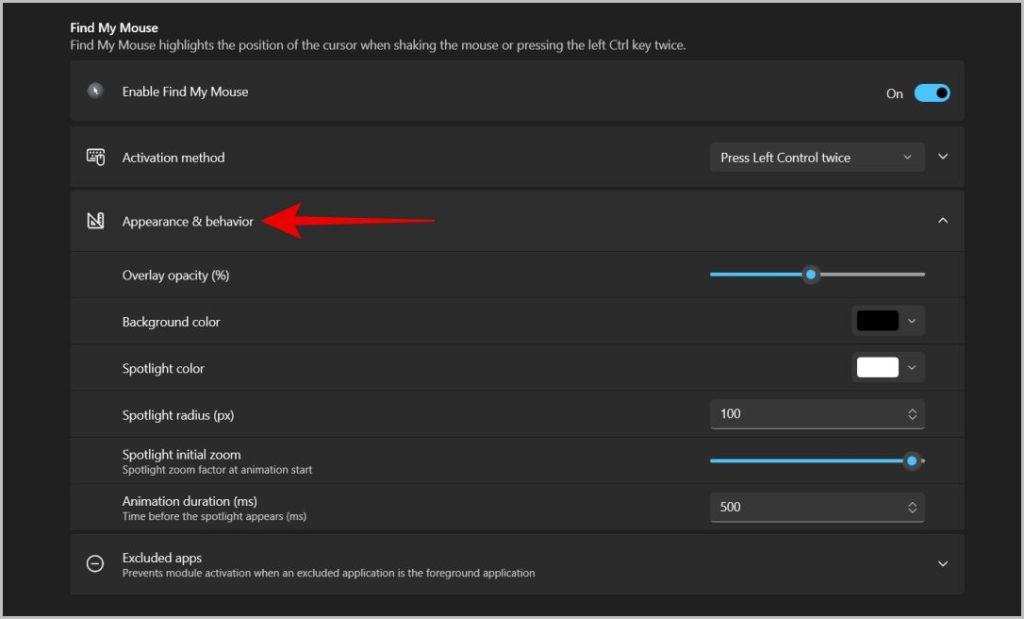Screen dimensions: 1024x619
Task: Turn off Enable Find My Mouse toggle
Action: click(931, 93)
